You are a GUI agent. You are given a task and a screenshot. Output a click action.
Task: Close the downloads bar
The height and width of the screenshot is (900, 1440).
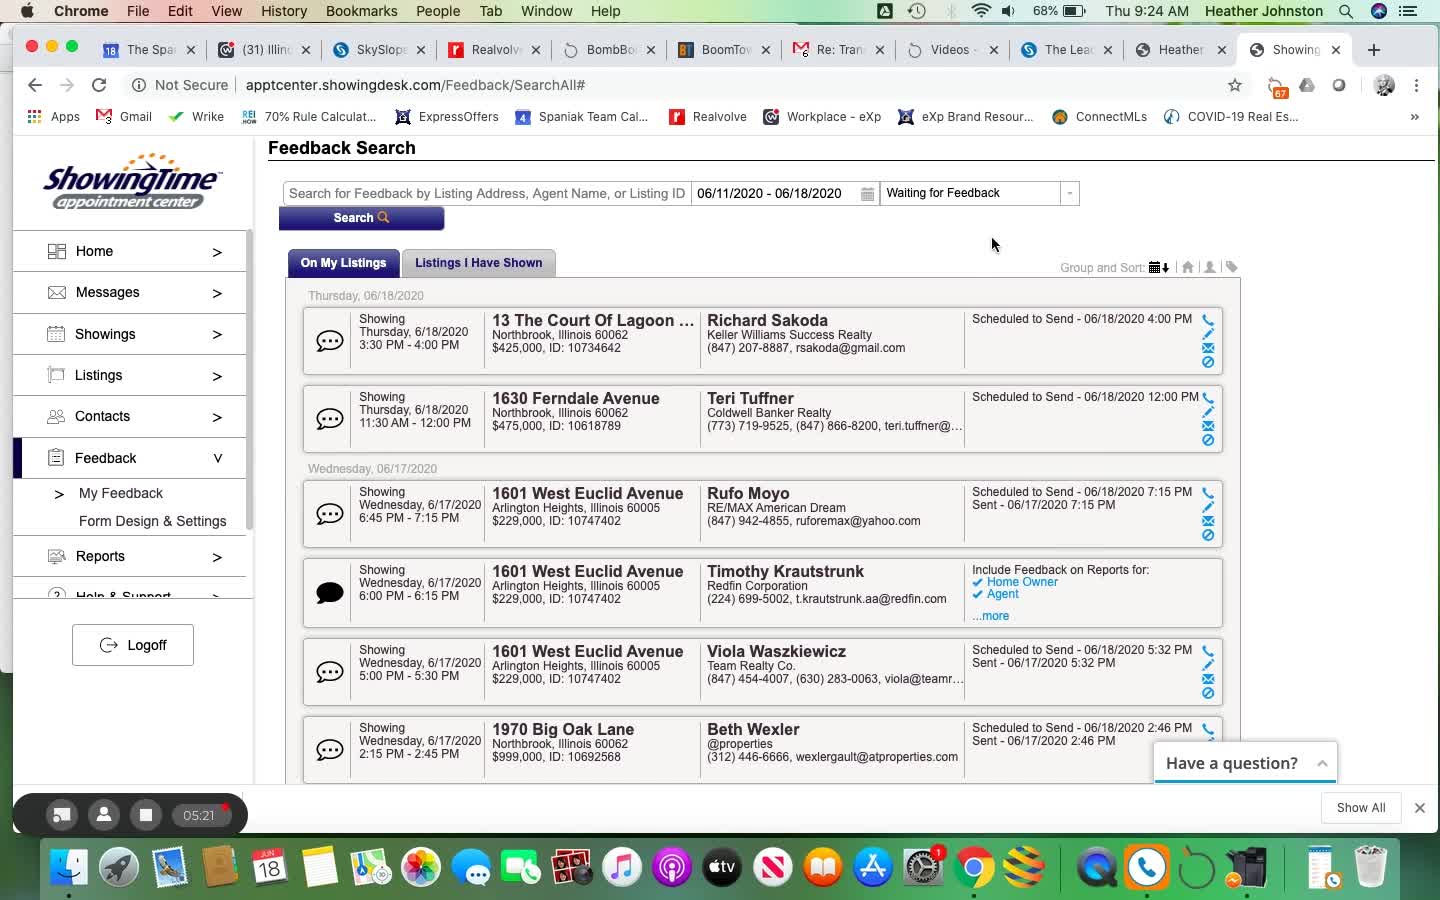click(1419, 808)
